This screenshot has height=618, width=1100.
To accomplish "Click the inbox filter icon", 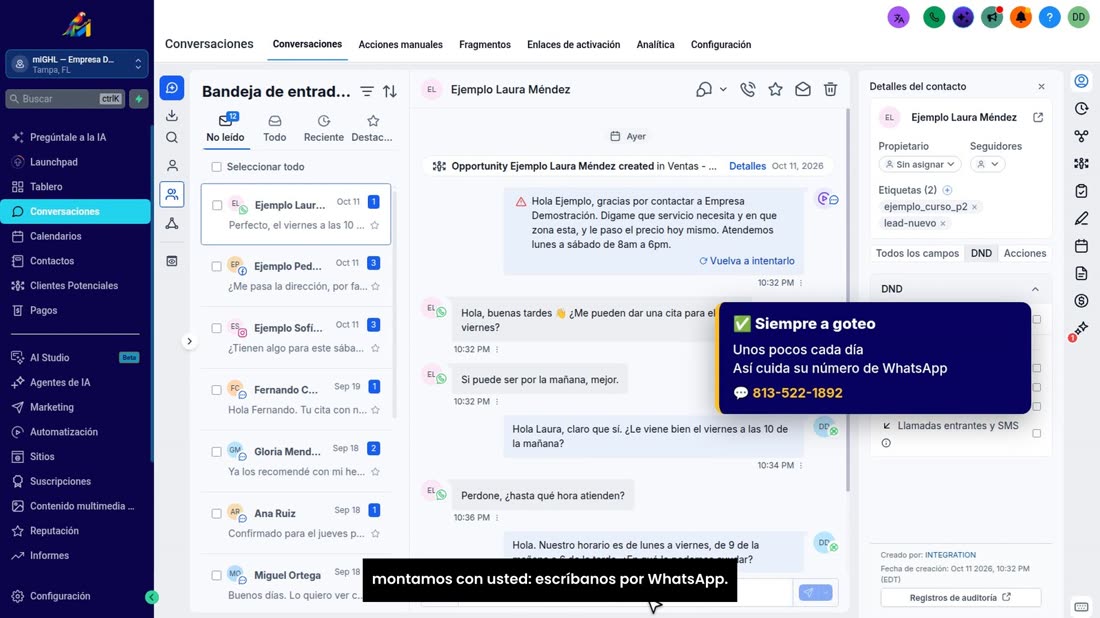I will (367, 91).
